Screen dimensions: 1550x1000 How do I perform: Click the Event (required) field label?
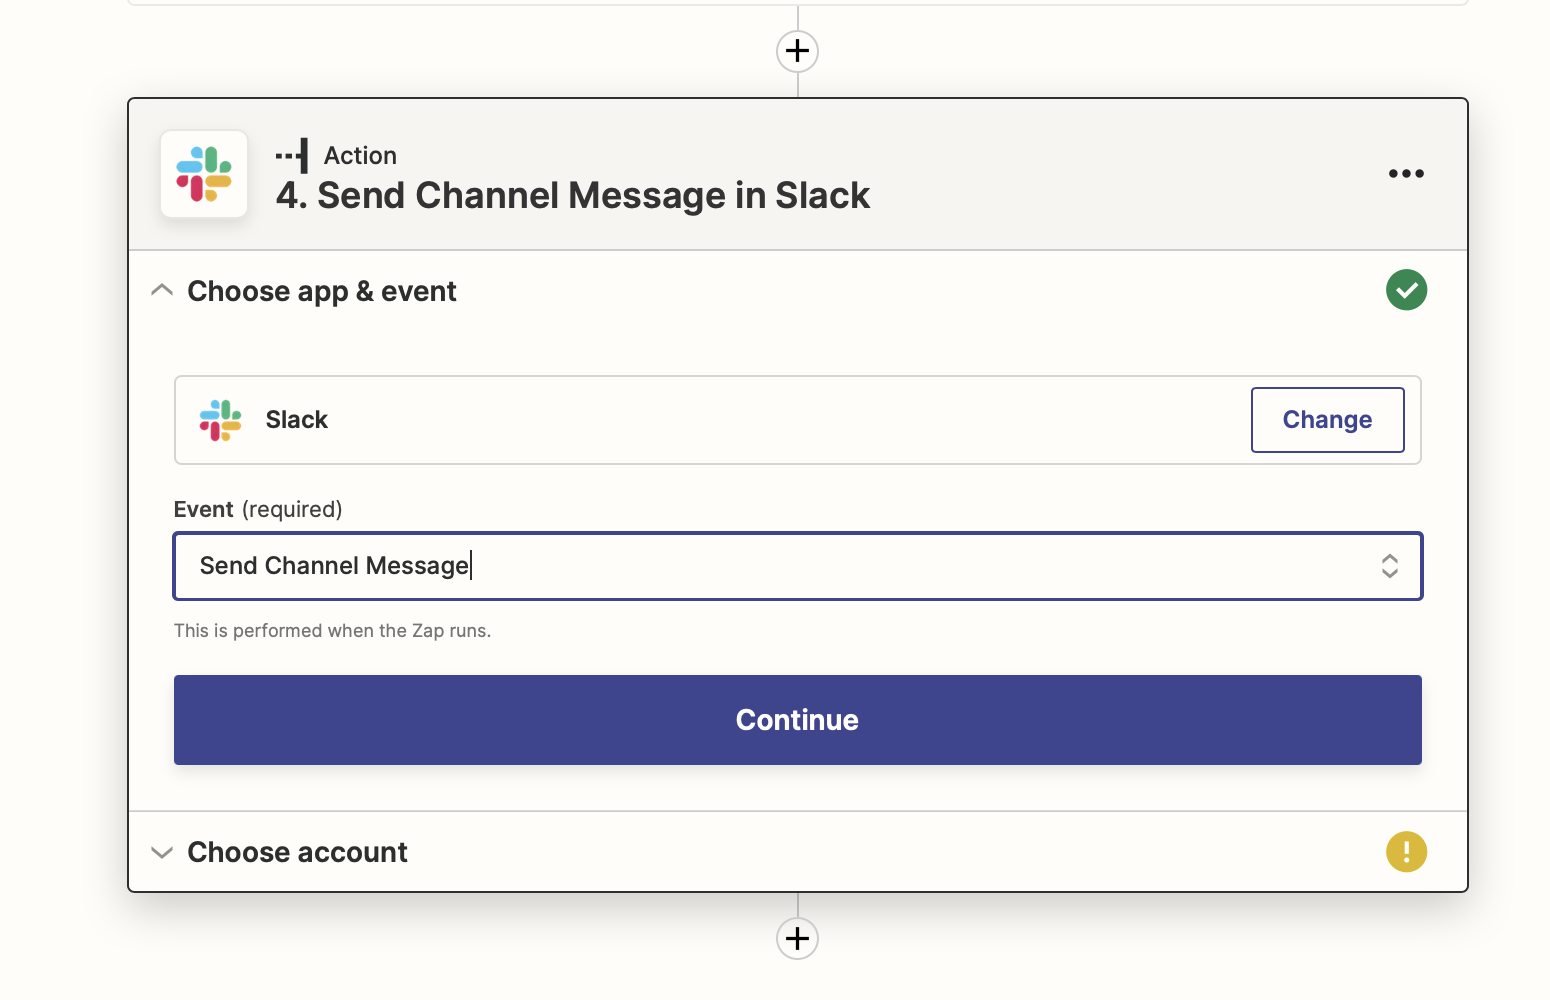(258, 509)
